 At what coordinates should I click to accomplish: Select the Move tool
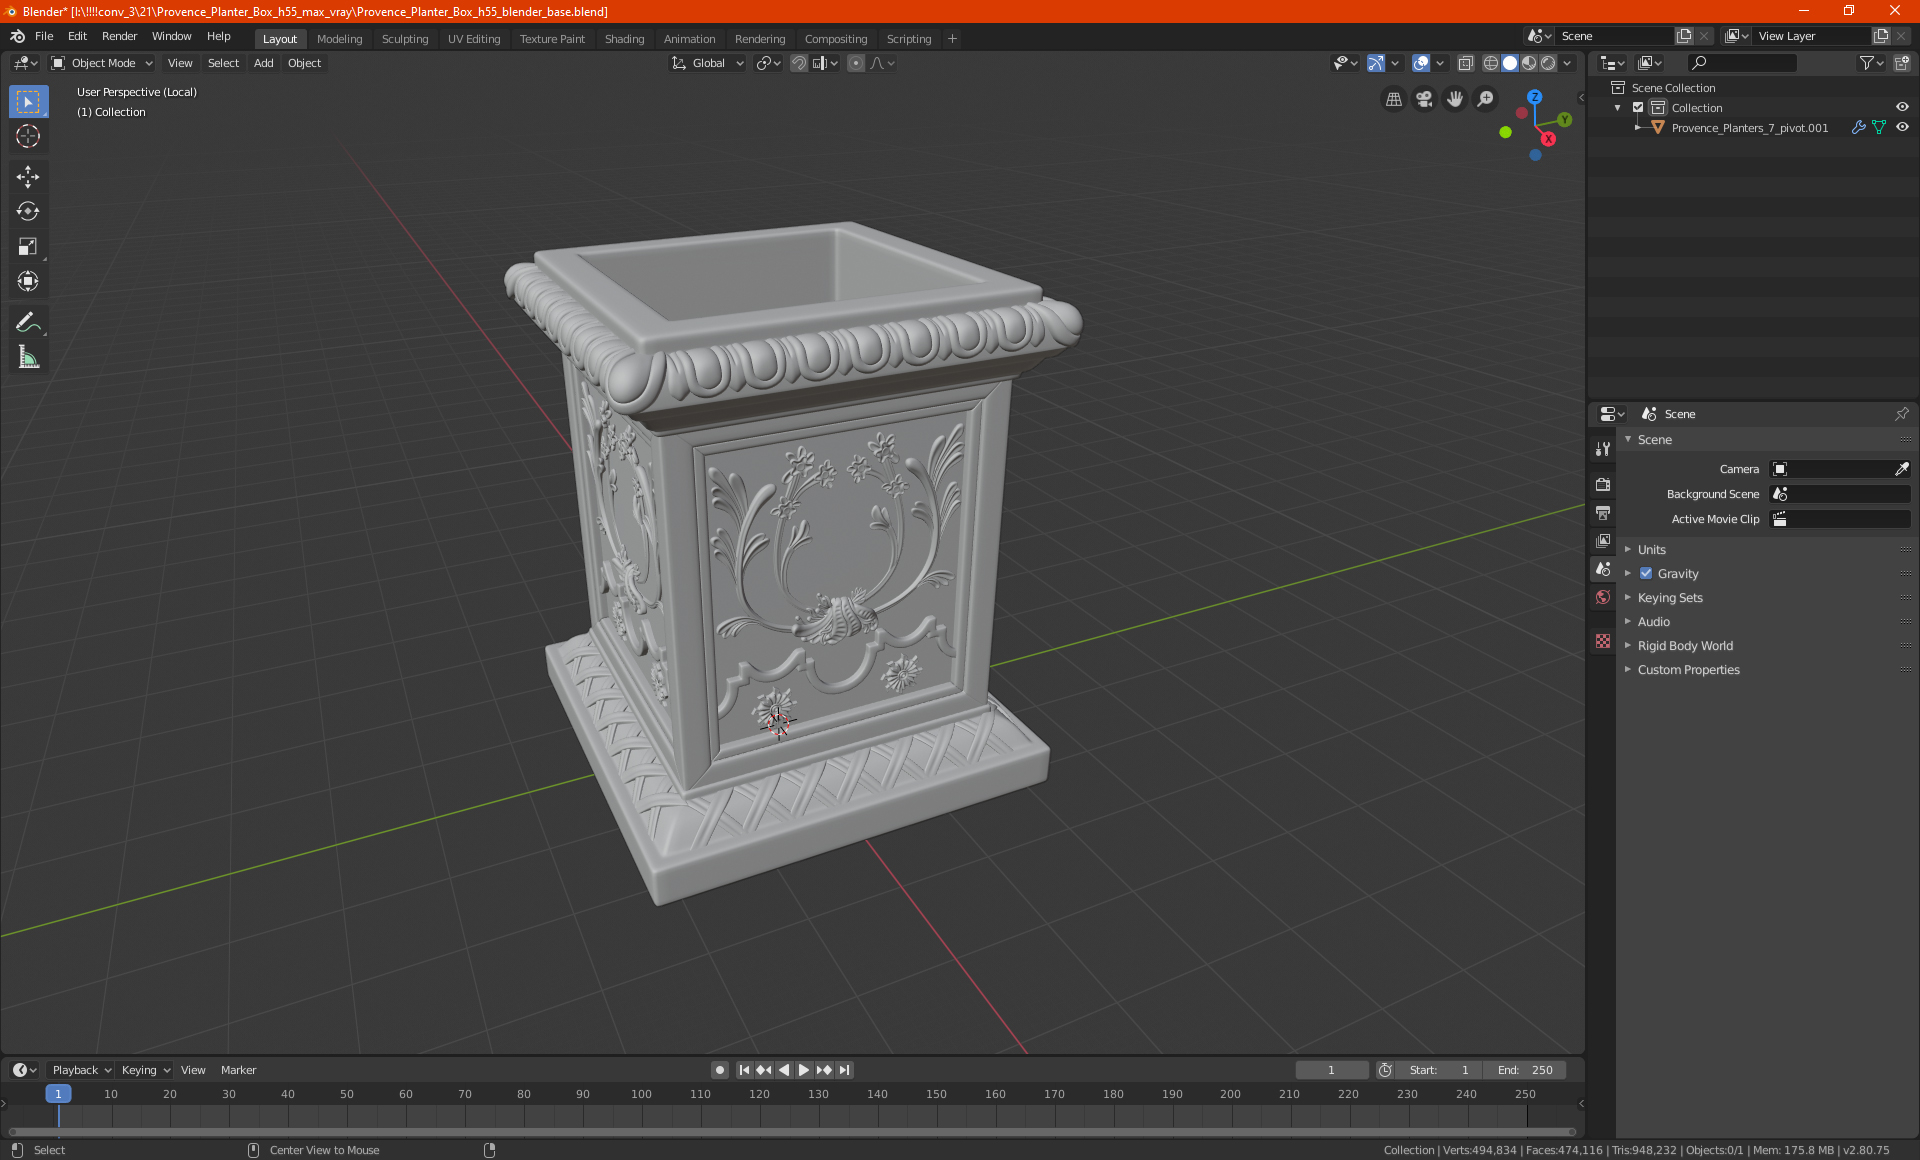click(28, 177)
